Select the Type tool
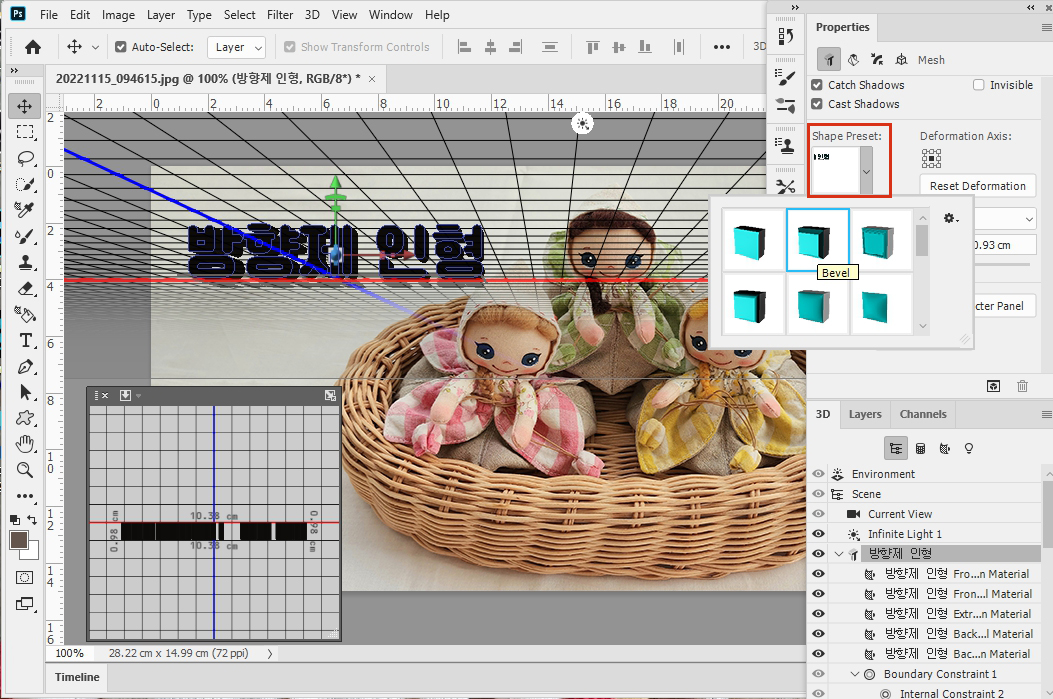This screenshot has width=1053, height=699. pos(25,340)
